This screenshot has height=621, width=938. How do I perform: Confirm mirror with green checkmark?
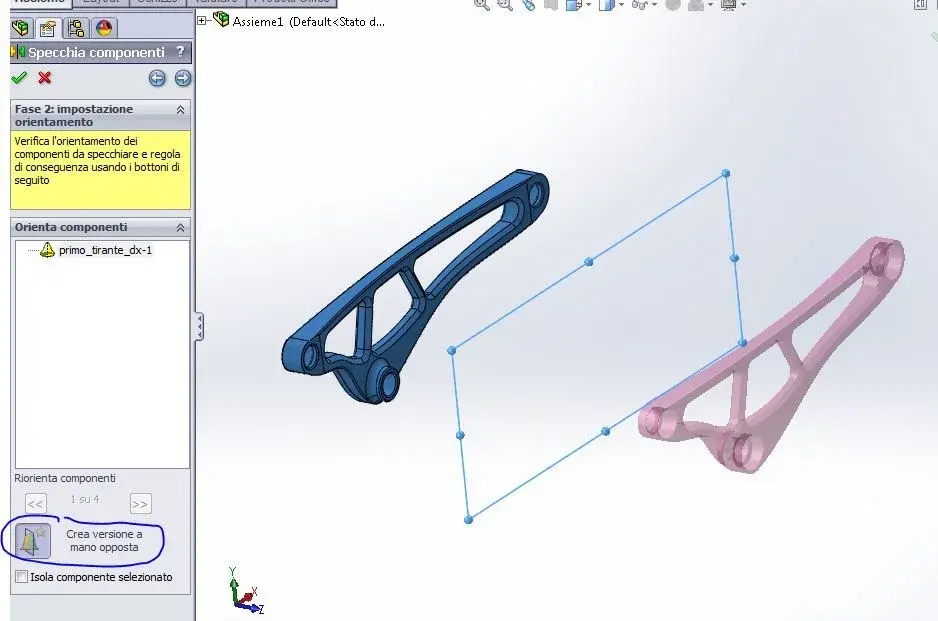click(19, 78)
